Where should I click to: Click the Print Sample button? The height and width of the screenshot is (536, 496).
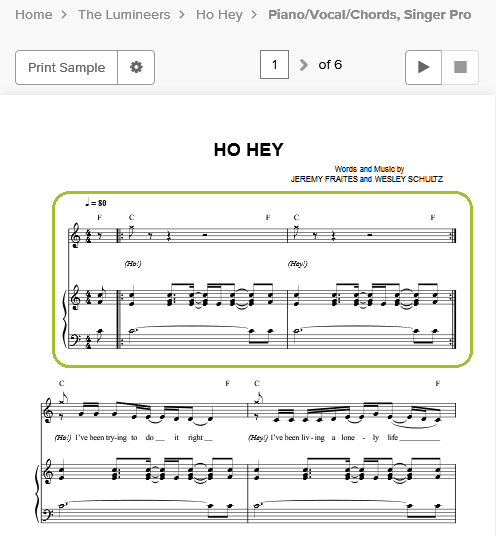[66, 67]
